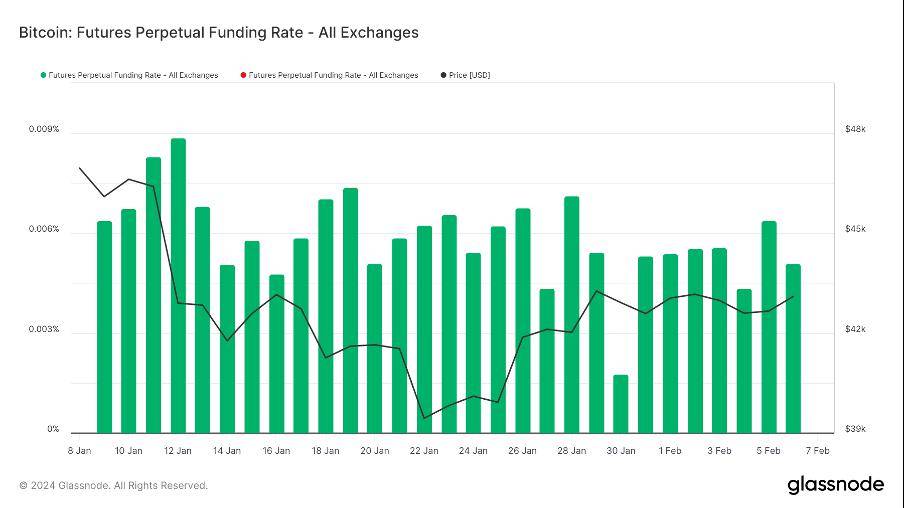Click the glassnode logo
This screenshot has width=904, height=508.
tap(835, 484)
